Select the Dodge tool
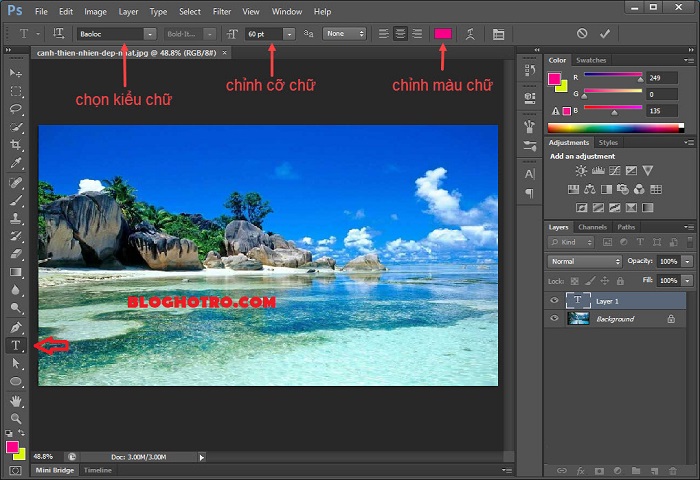The width and height of the screenshot is (700, 480). pos(16,308)
